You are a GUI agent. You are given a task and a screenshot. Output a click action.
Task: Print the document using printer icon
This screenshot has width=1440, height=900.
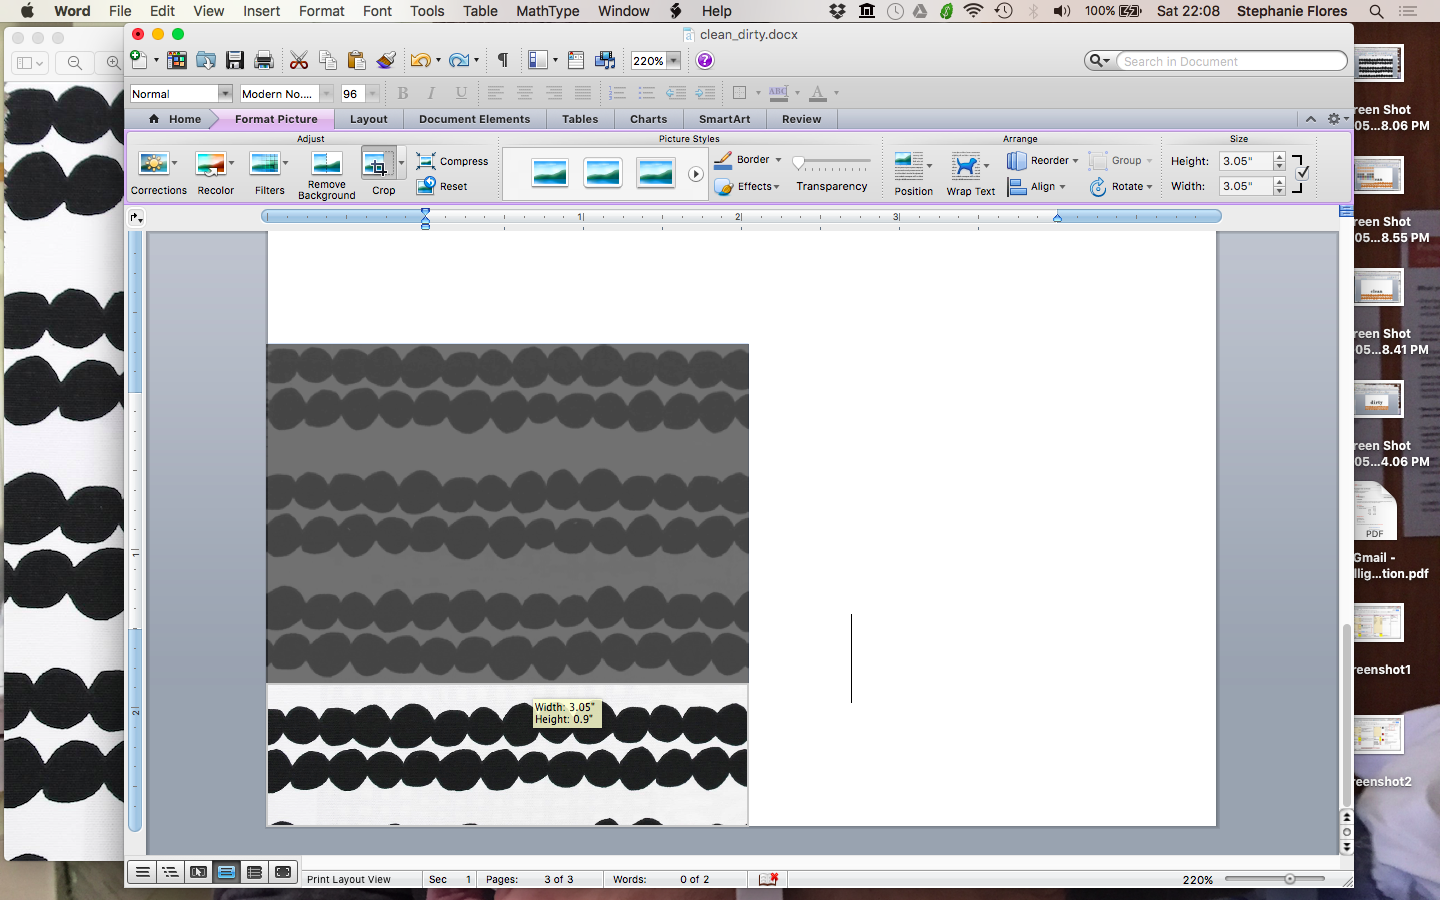pos(264,60)
